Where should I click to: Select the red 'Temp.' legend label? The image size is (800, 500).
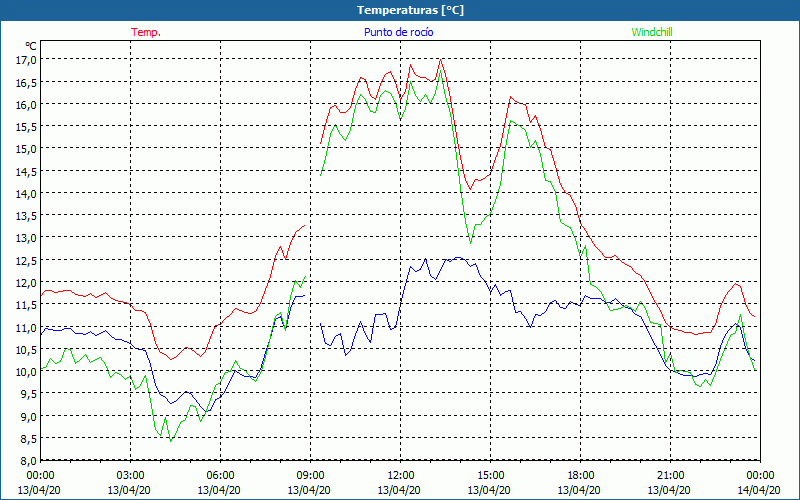(146, 32)
